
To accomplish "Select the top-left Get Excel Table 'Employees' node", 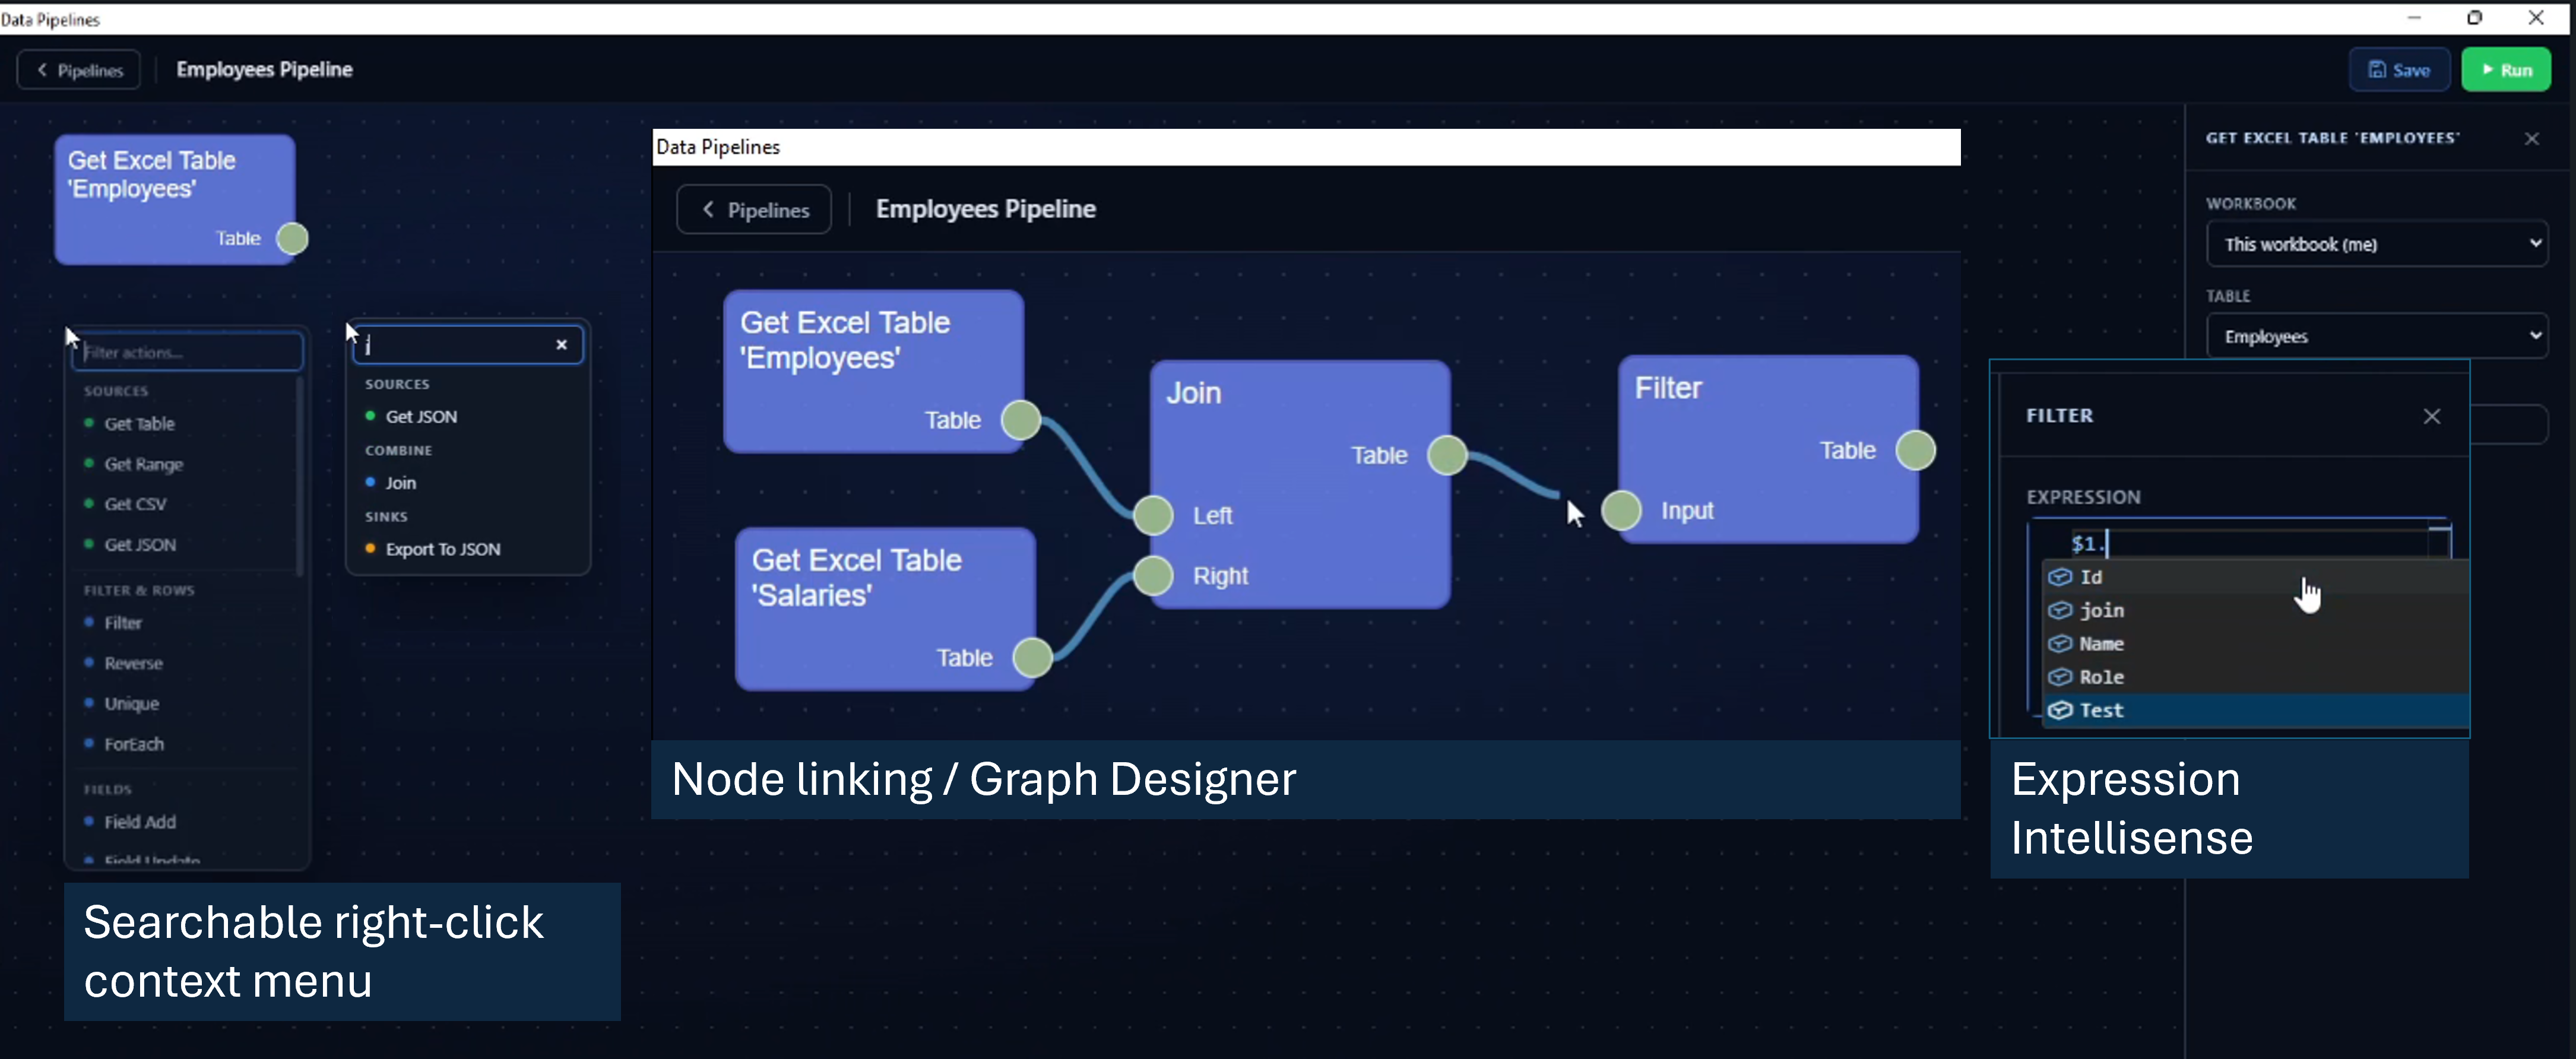I will coord(174,199).
